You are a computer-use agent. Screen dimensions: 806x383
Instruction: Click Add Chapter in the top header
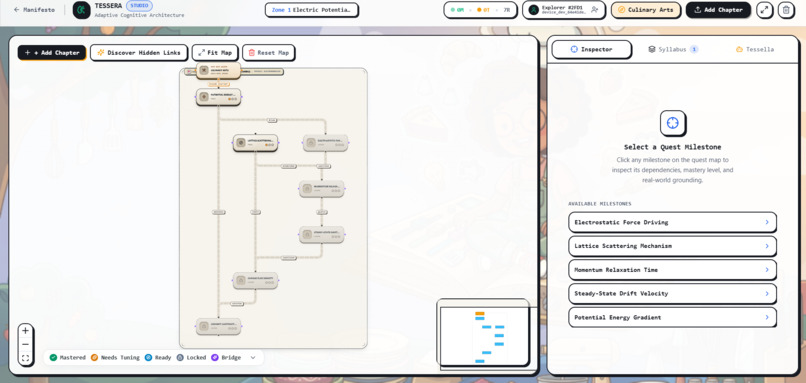[718, 10]
